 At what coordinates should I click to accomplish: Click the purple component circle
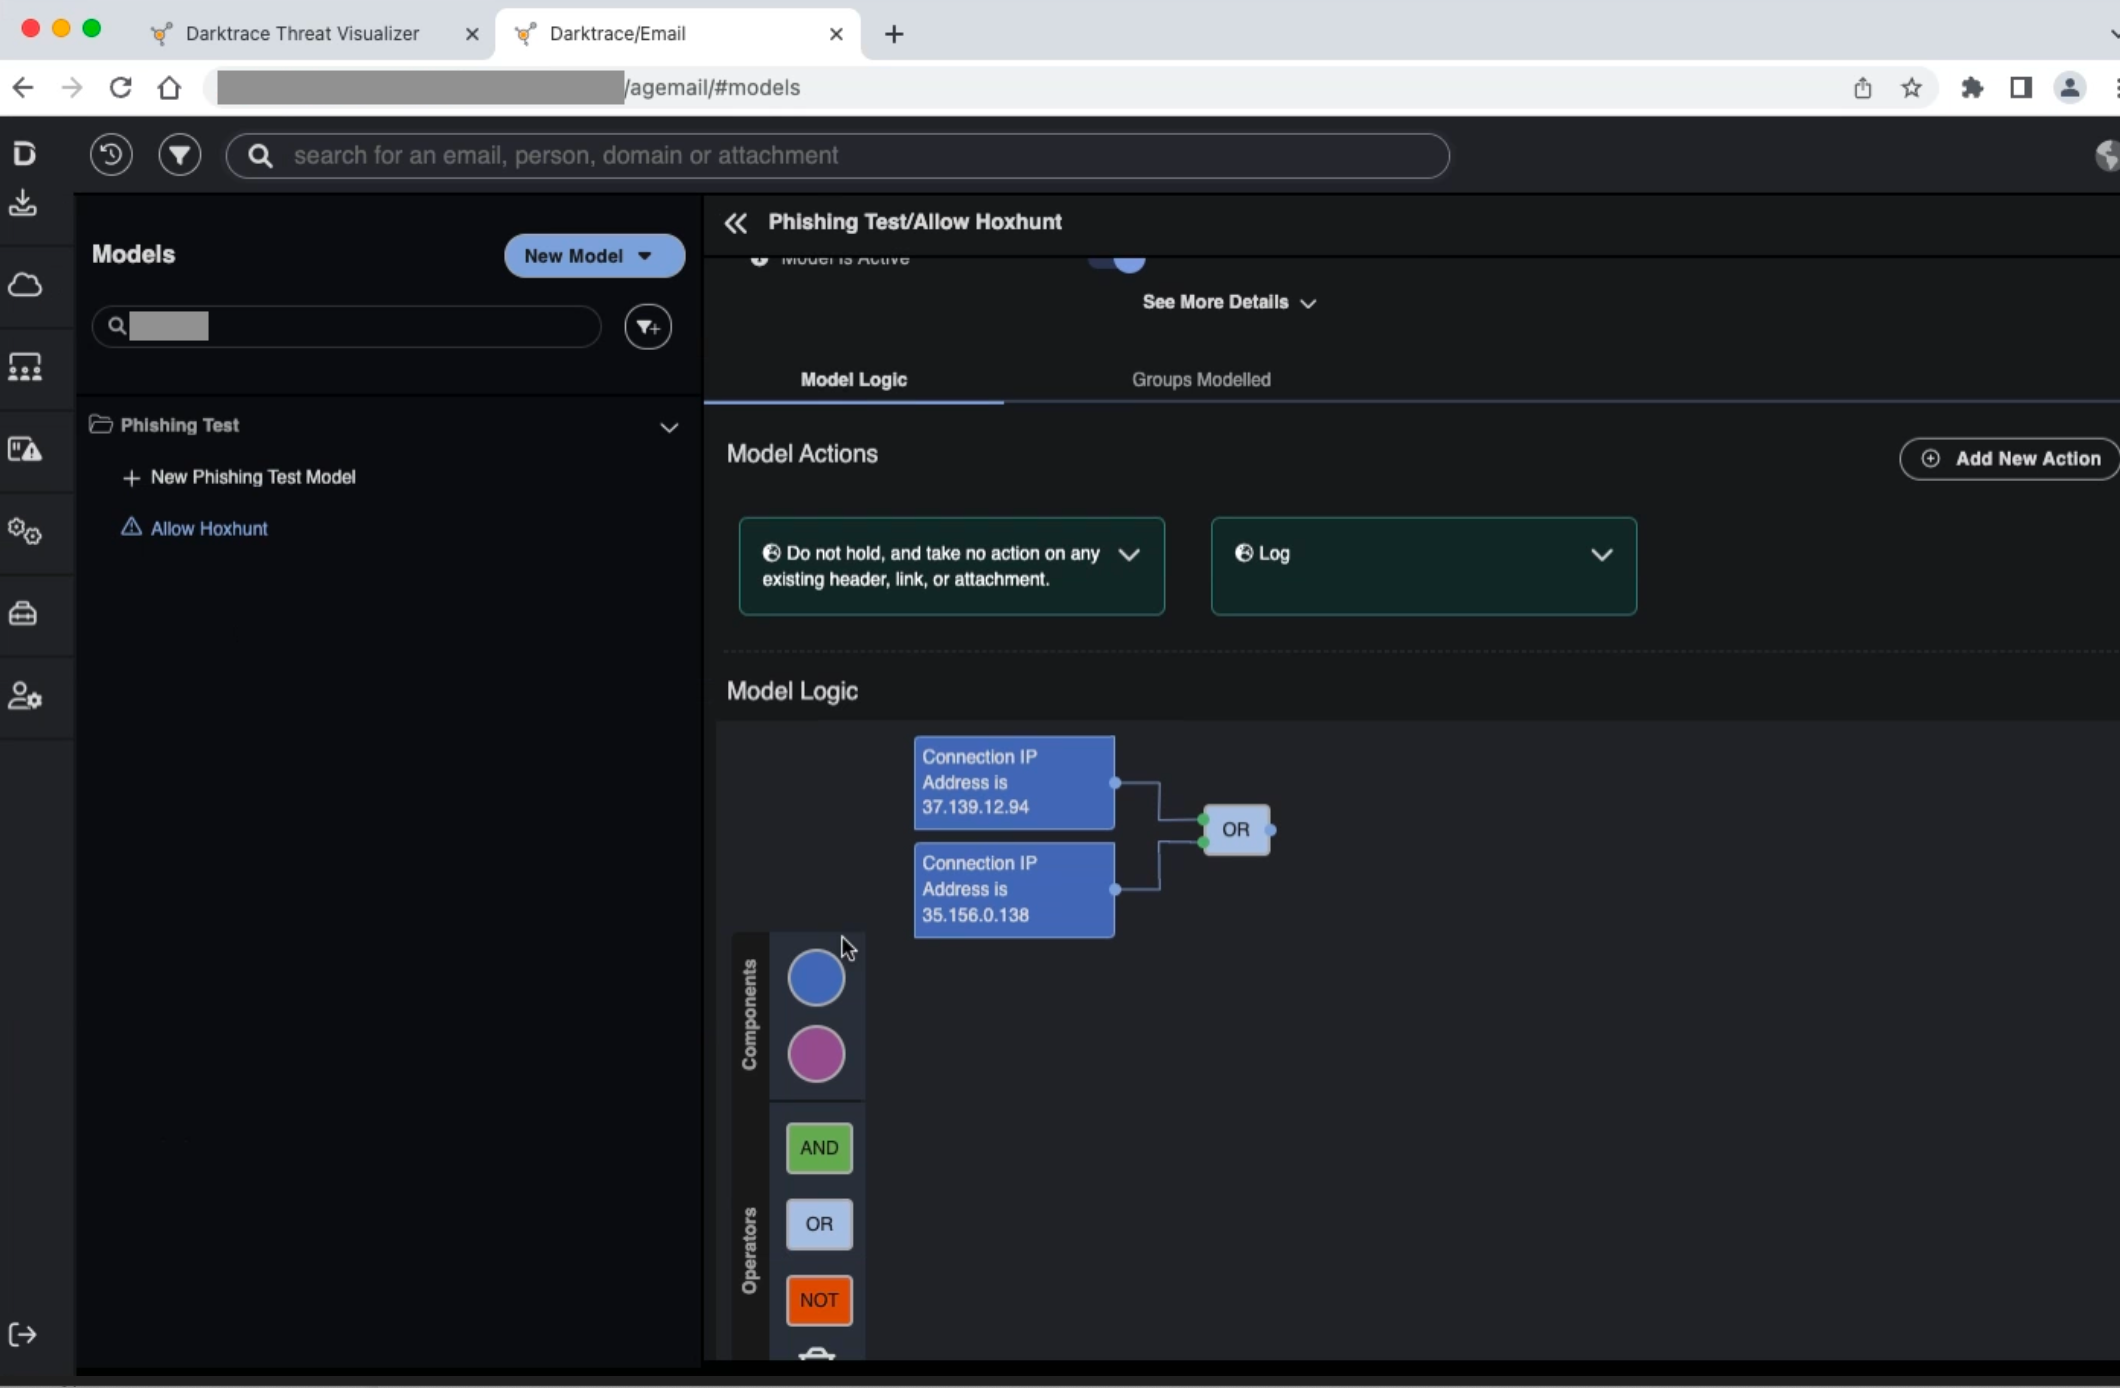click(816, 1054)
